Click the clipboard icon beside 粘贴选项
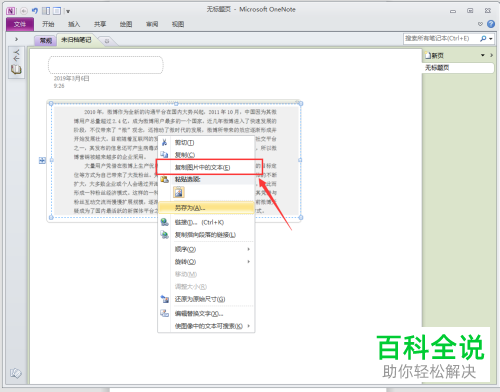Screen dimensions: 500x392 tap(164, 179)
